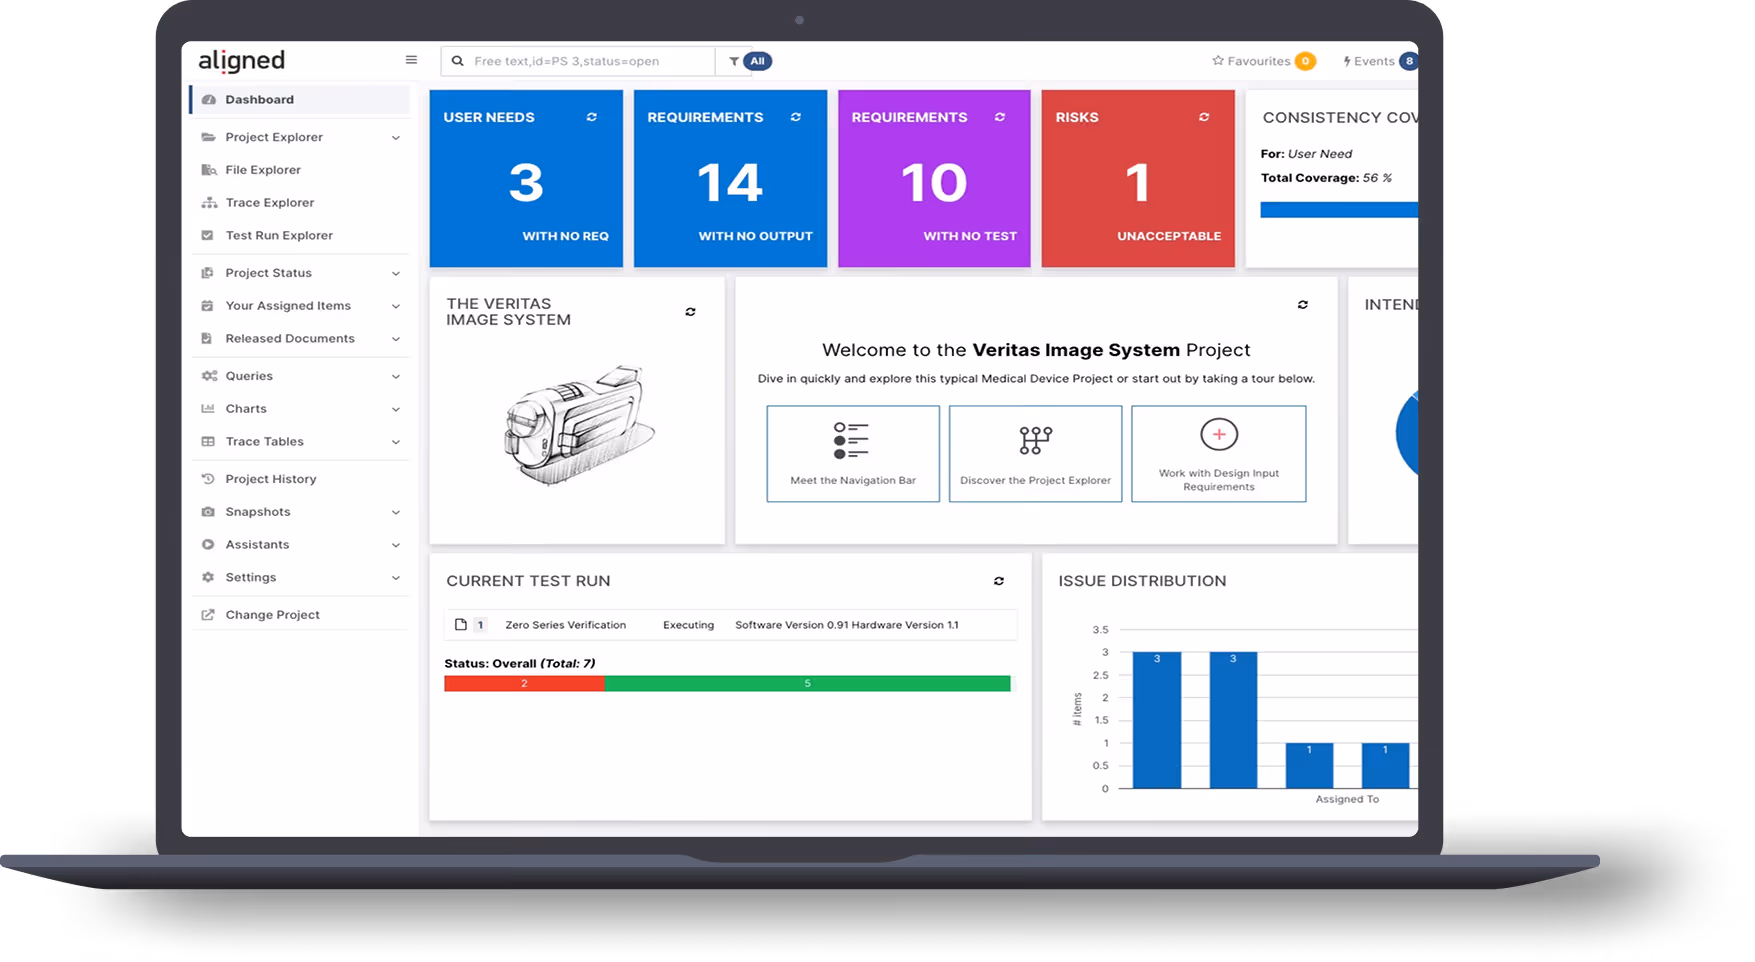
Task: Click the Dashboard gauge icon
Action: 209,99
